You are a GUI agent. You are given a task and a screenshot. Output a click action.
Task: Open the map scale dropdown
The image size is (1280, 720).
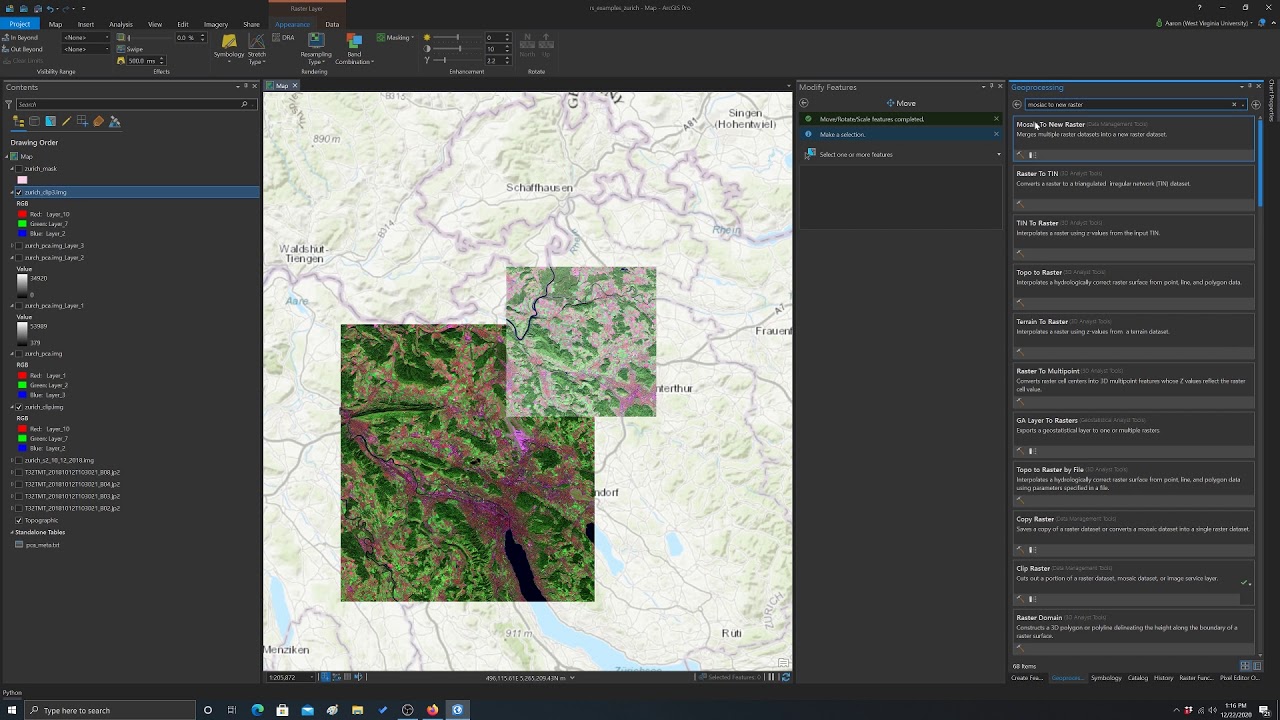pos(311,677)
